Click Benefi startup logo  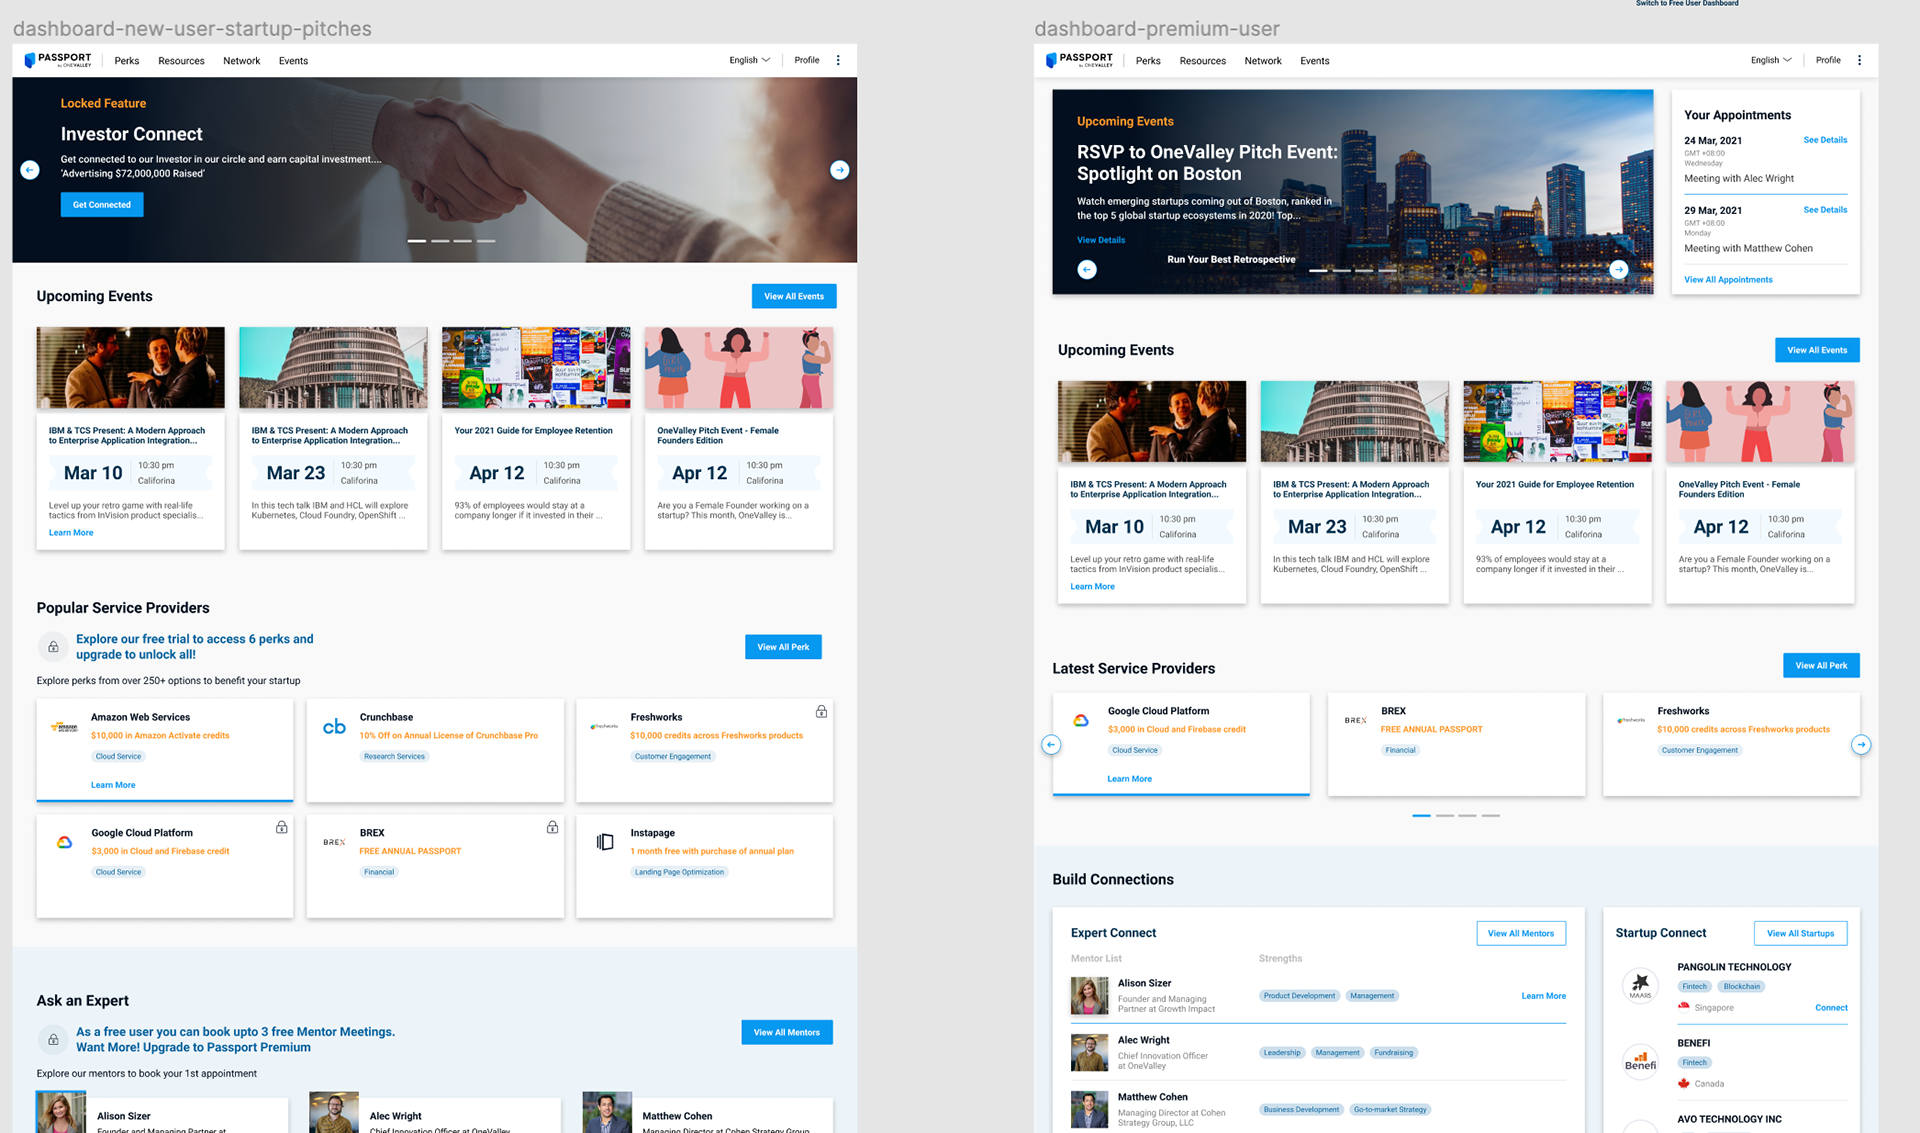coord(1640,1061)
